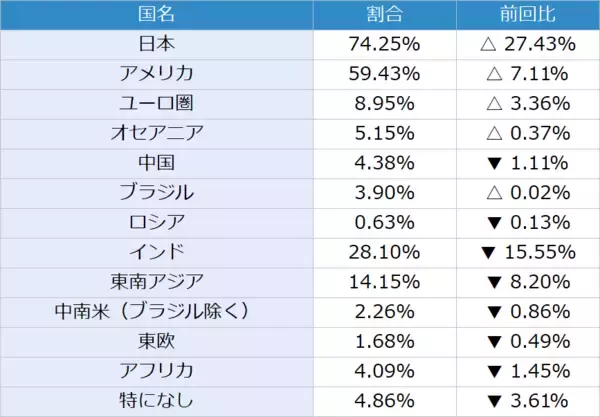The image size is (600, 417).
Task: Select the 割合 column header
Action: tap(385, 14)
